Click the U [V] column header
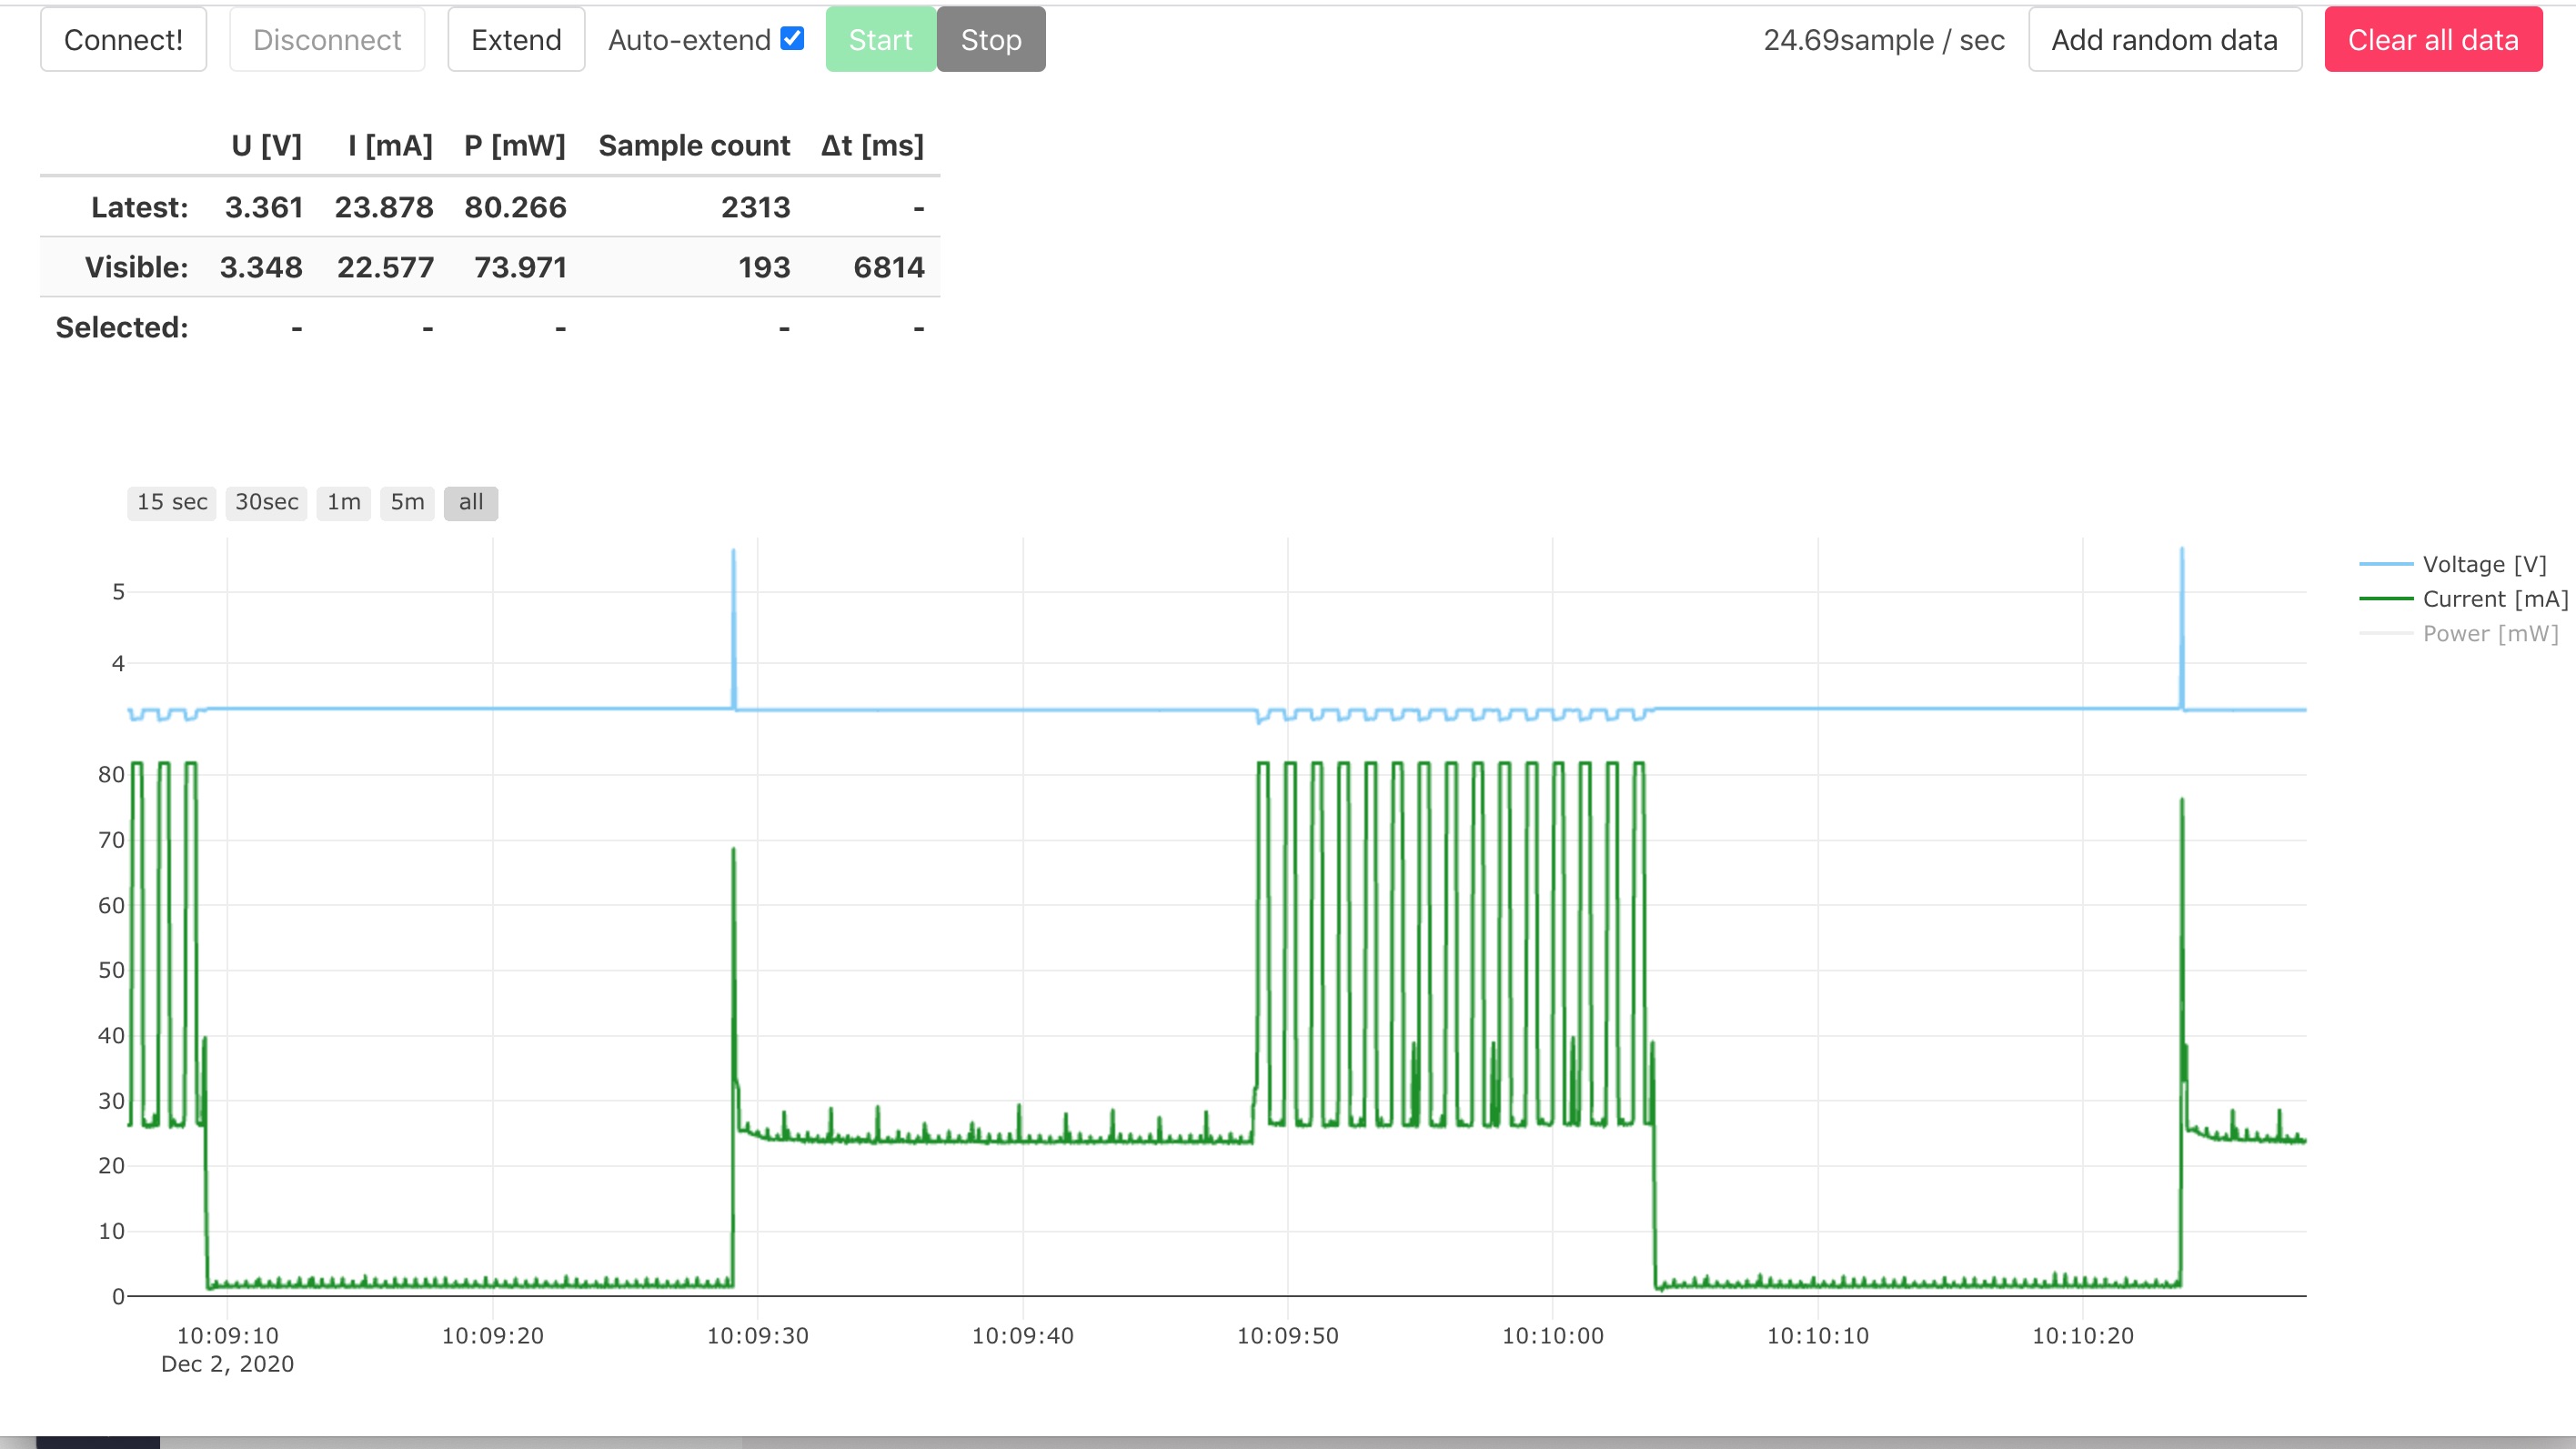2576x1449 pixels. (266, 146)
